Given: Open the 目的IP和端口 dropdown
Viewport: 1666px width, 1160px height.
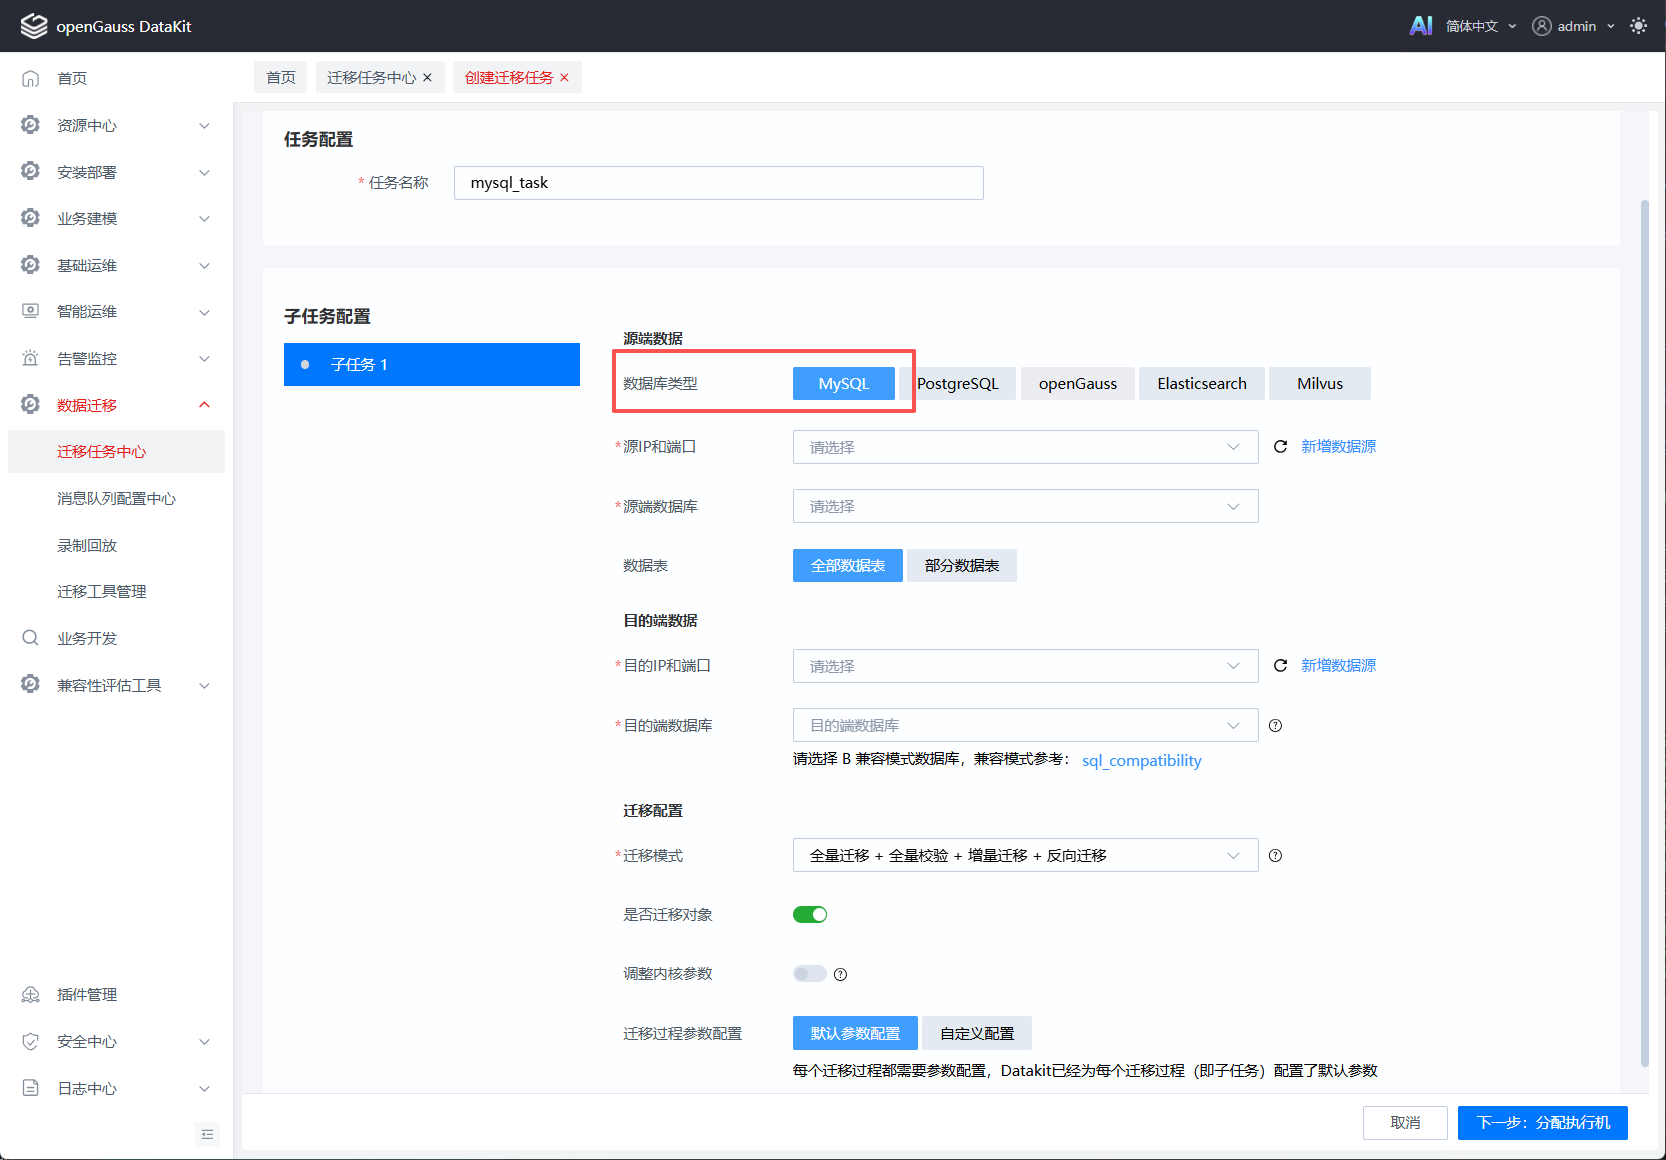Looking at the screenshot, I should (x=1025, y=666).
